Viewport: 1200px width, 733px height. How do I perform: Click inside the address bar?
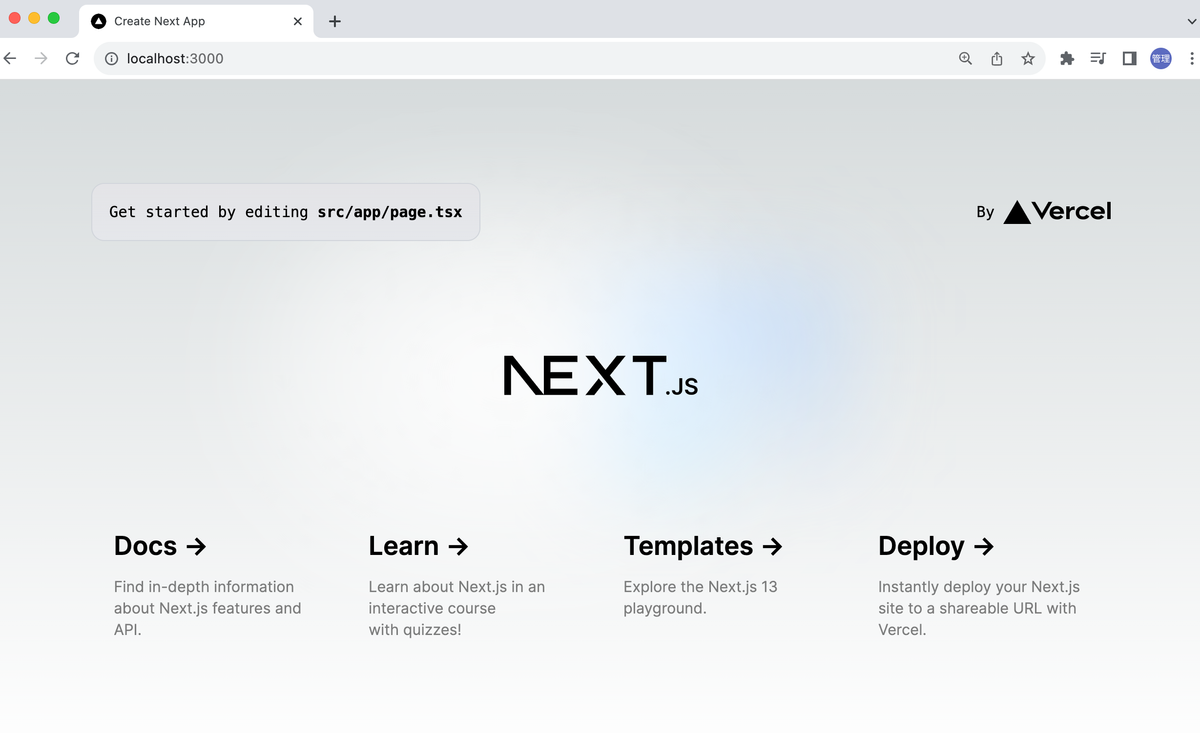pyautogui.click(x=400, y=58)
